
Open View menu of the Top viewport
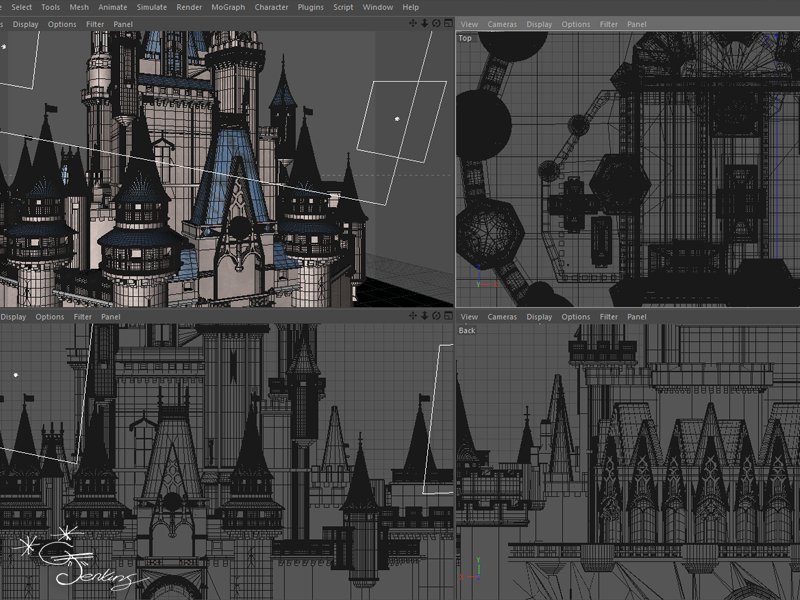point(469,24)
